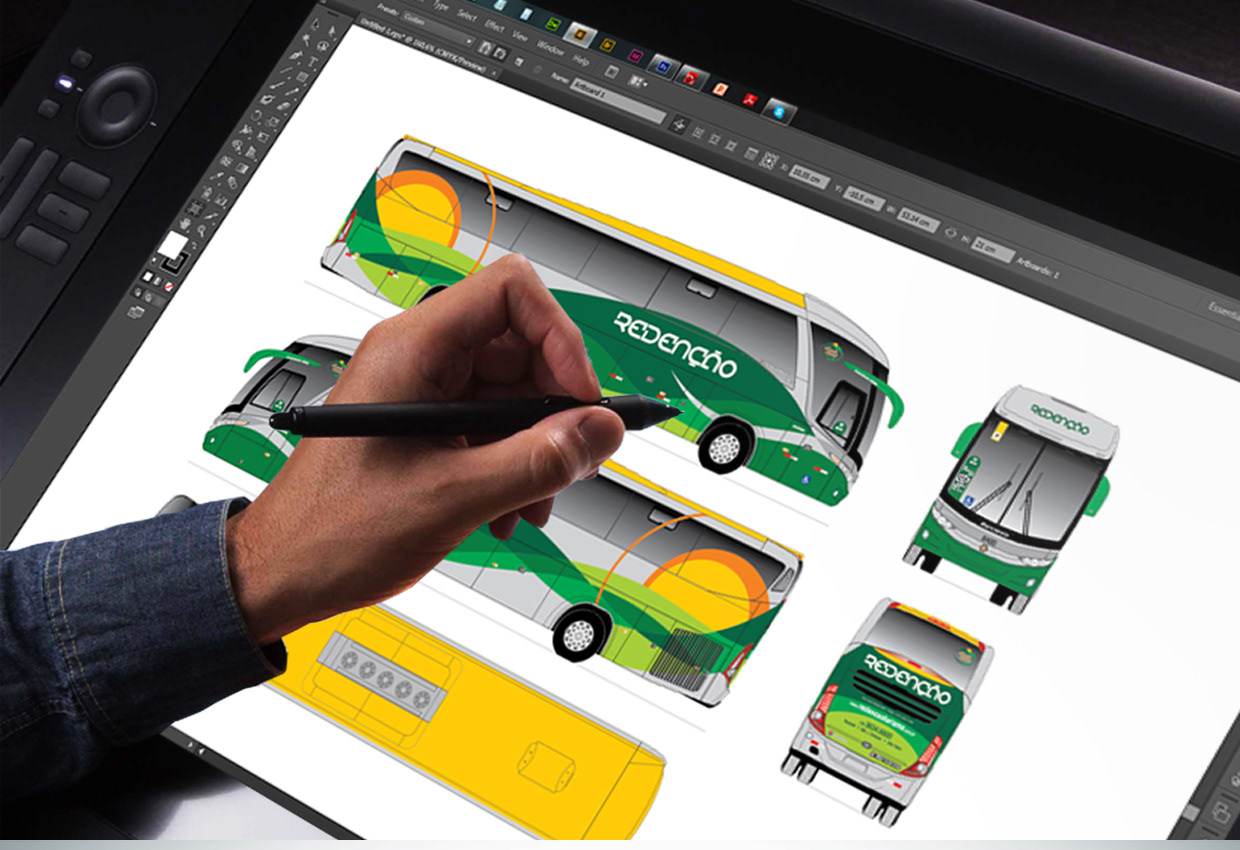Select the Direct Selection tool

click(x=333, y=32)
